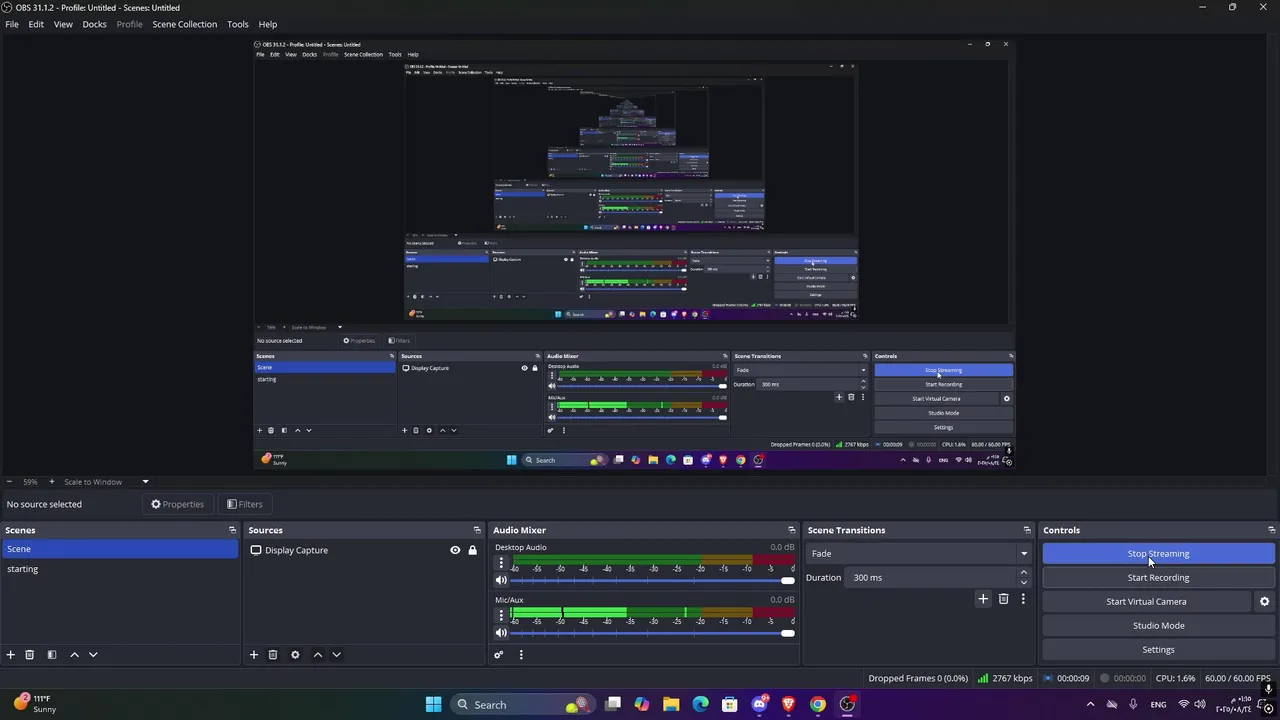Screen dimensions: 1280x720
Task: Click Start Recording button
Action: pos(1158,578)
